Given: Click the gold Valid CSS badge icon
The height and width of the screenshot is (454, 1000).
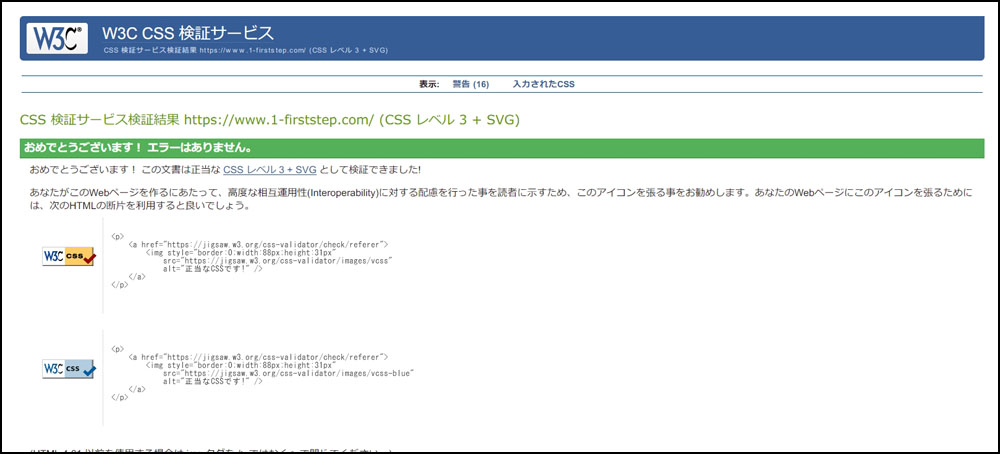Looking at the screenshot, I should [69, 256].
